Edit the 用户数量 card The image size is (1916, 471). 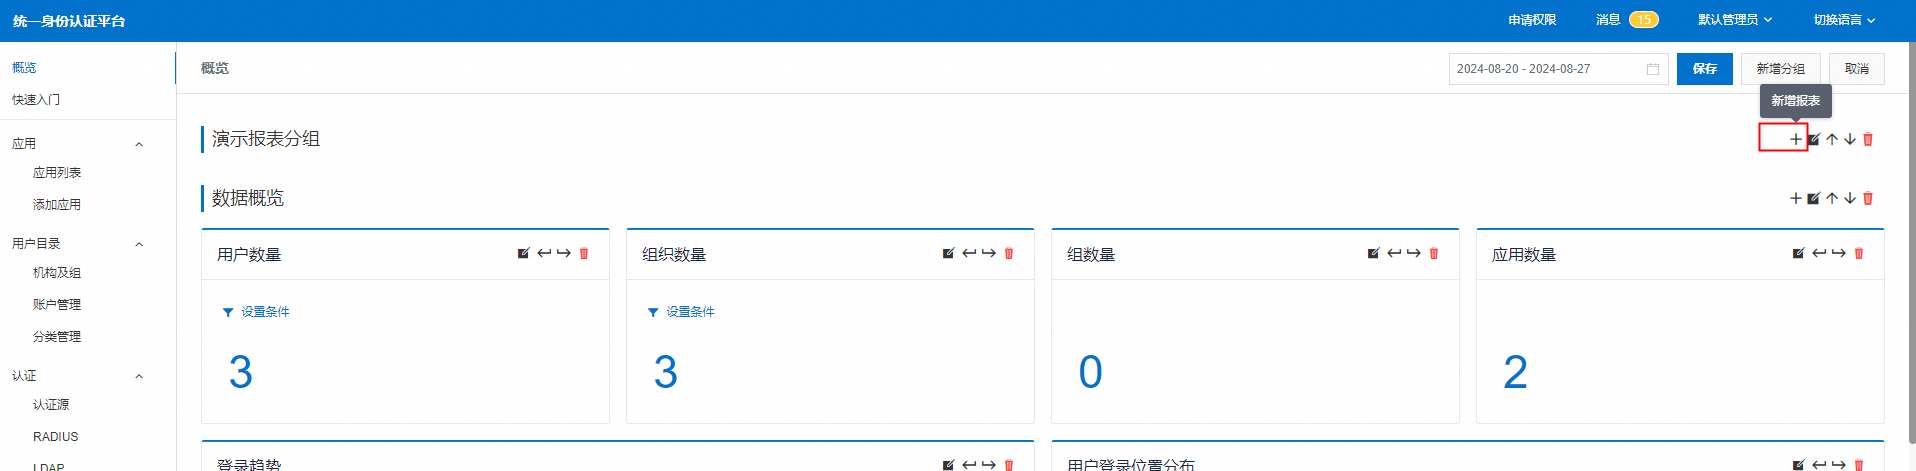tap(523, 253)
